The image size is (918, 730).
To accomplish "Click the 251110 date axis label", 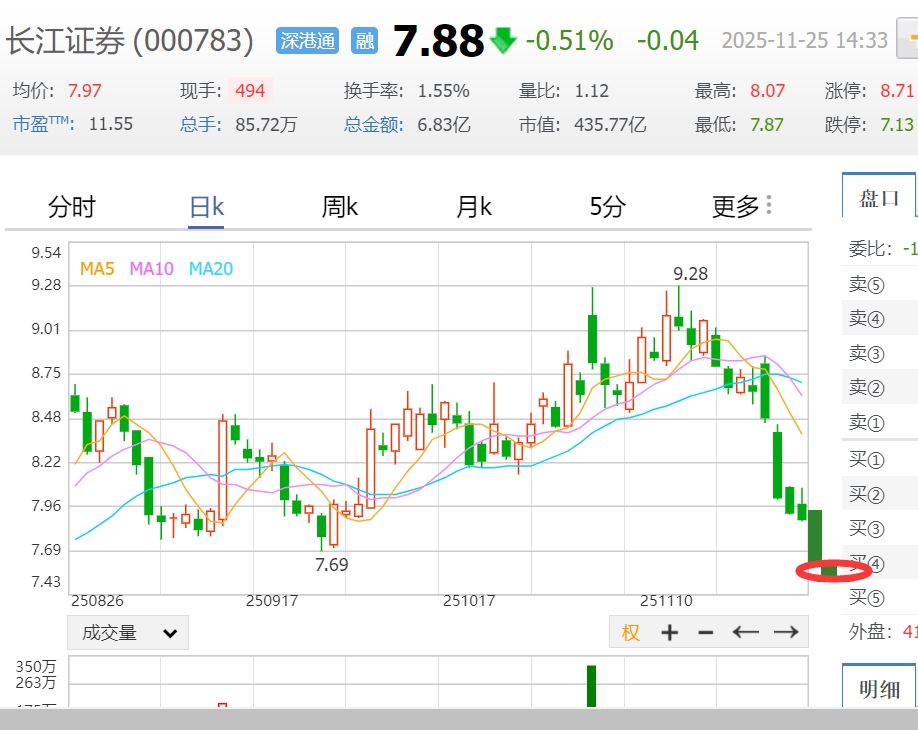I will click(x=666, y=601).
